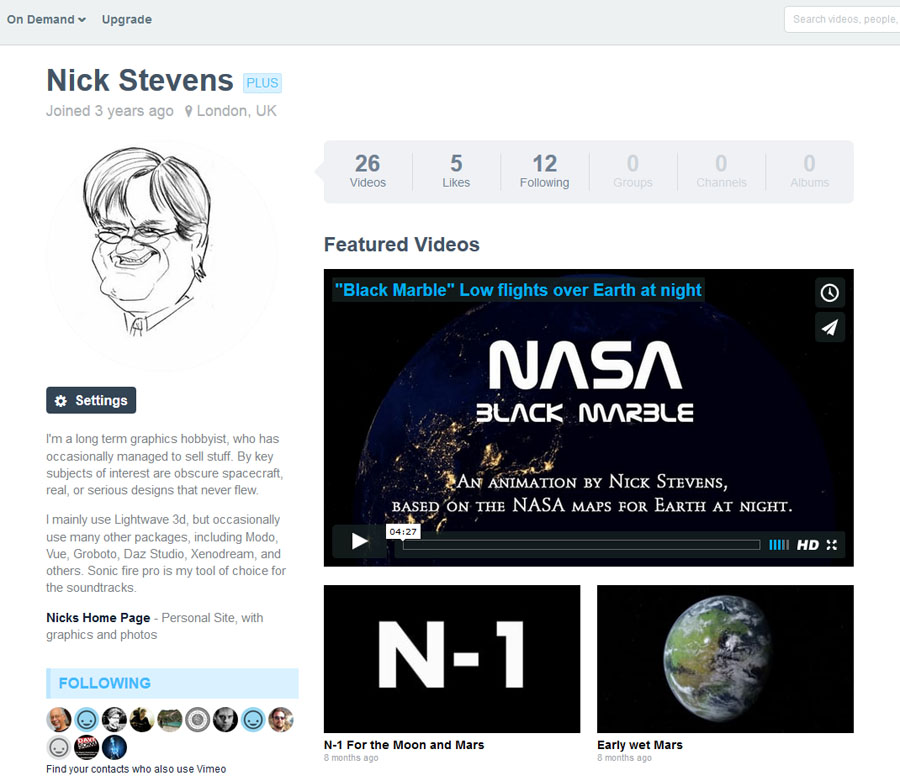Click the video progress bar in the player
The width and height of the screenshot is (900, 781).
[x=581, y=545]
